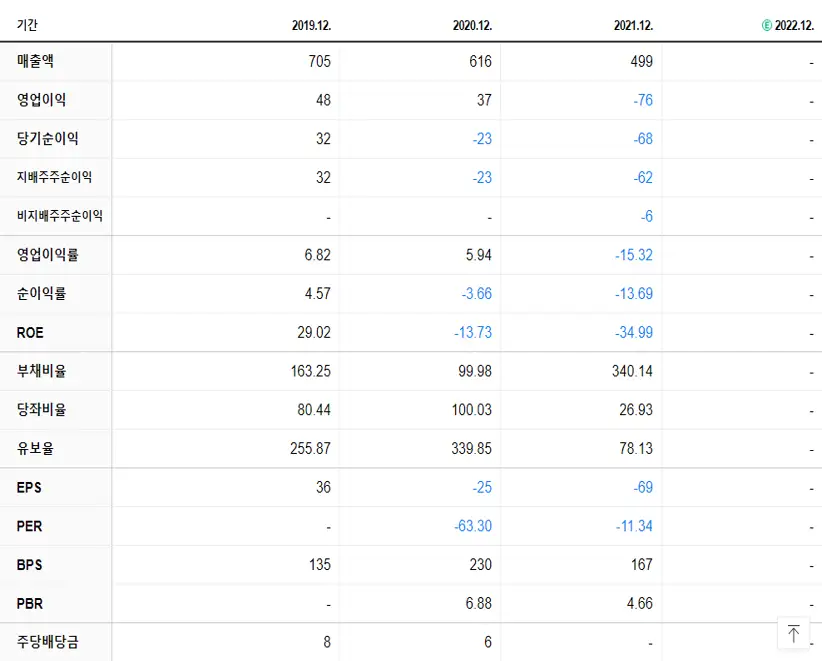The width and height of the screenshot is (822, 661).
Task: Click the EPS row label
Action: click(x=29, y=487)
